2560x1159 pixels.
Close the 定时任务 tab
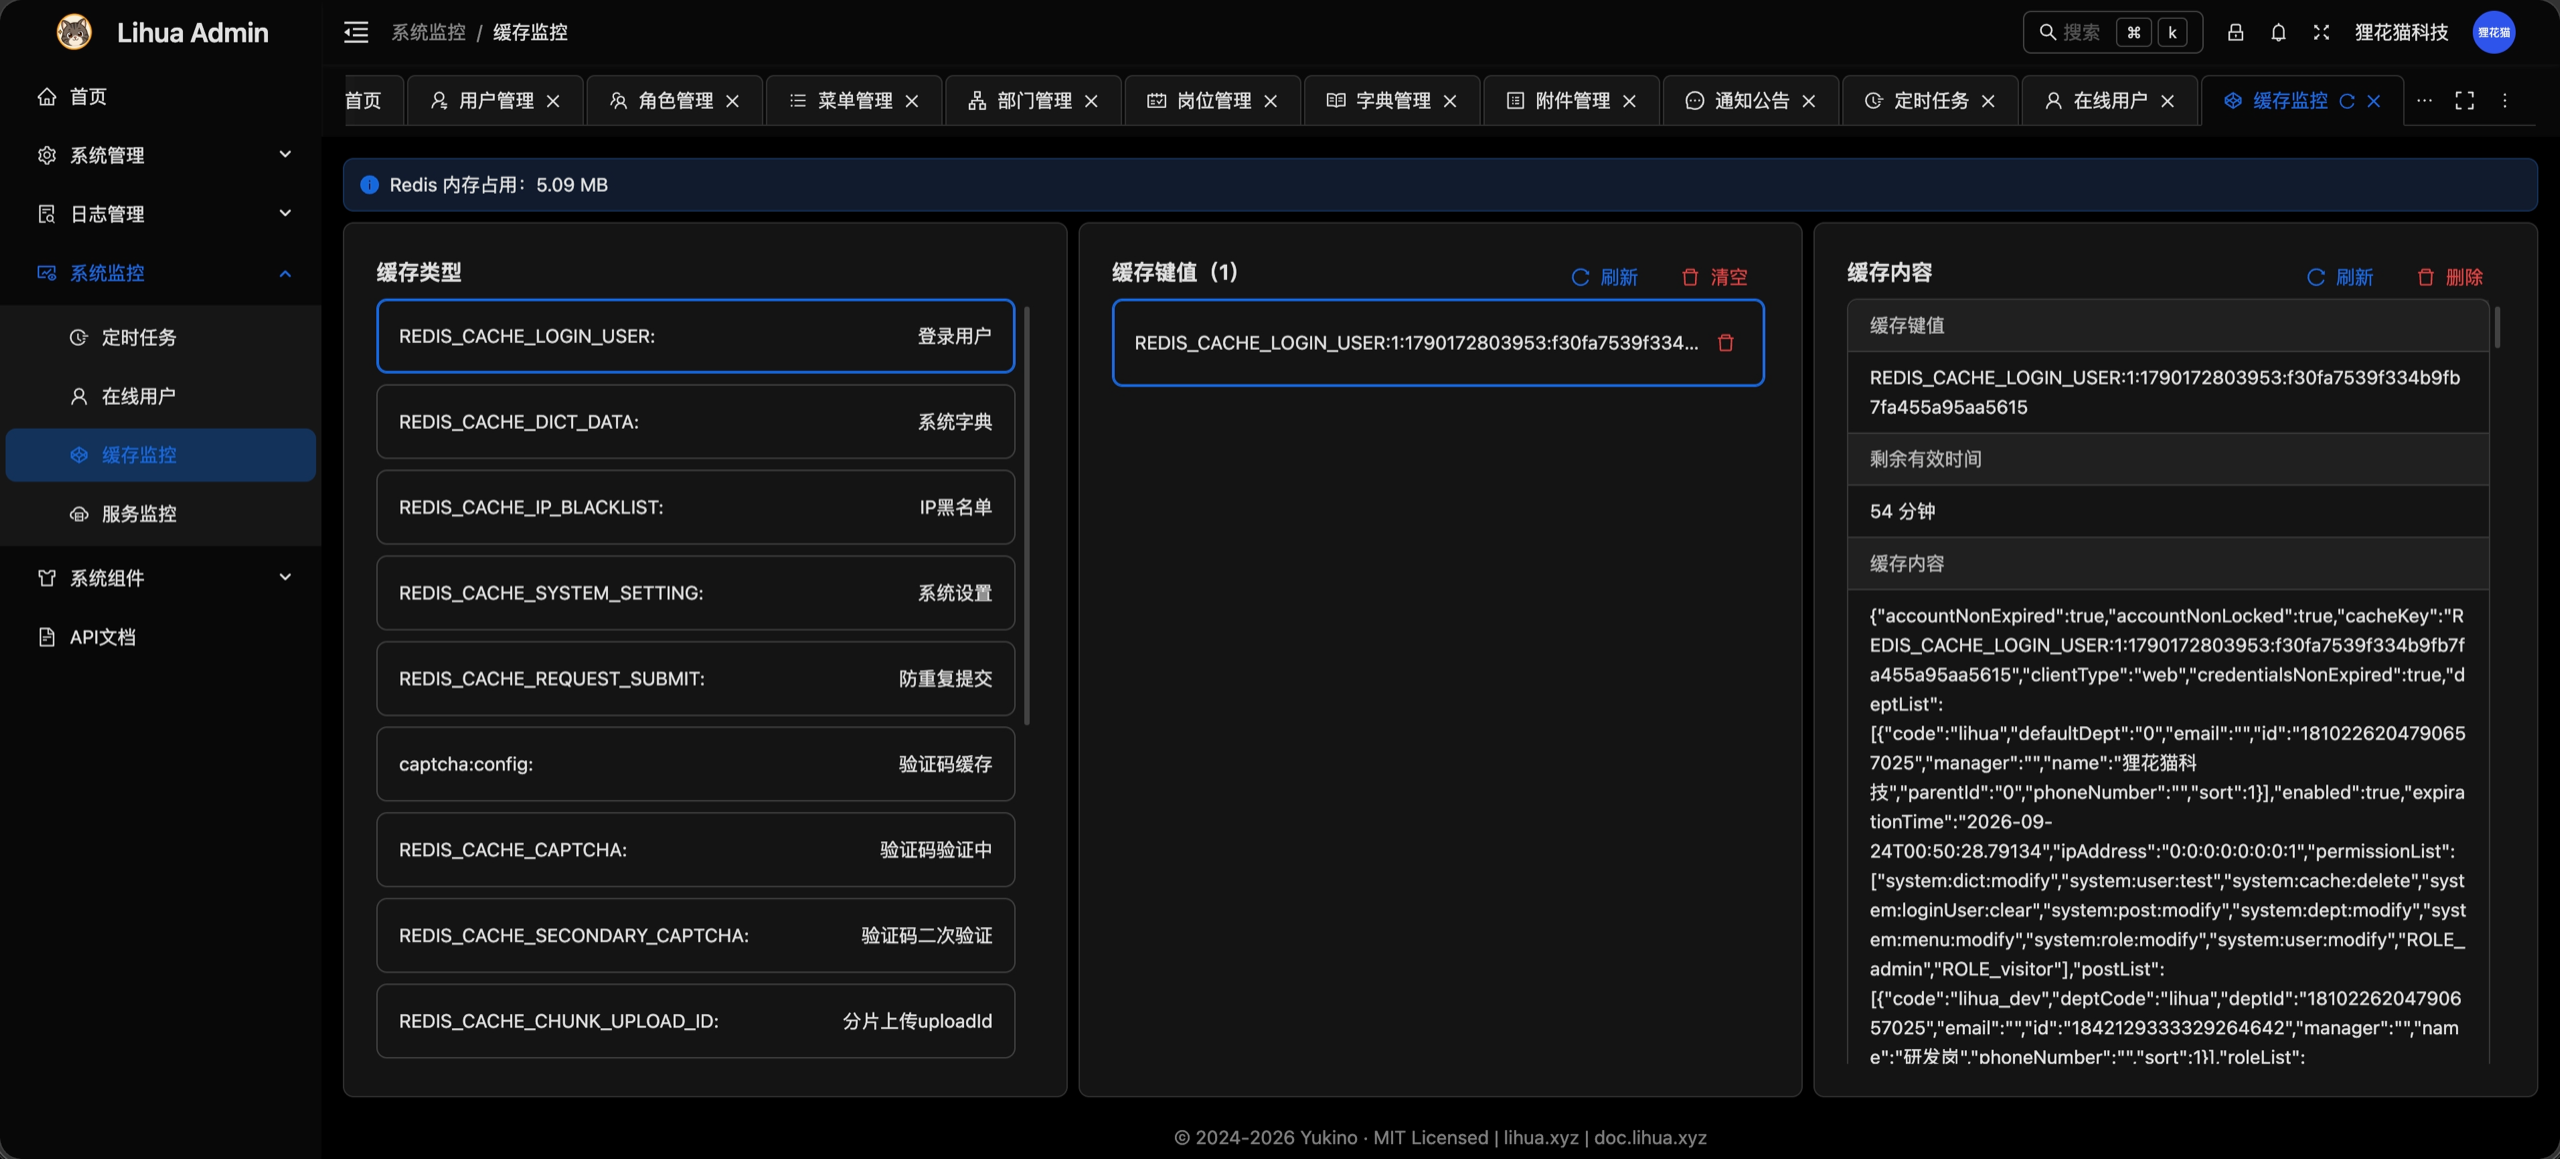pyautogui.click(x=1988, y=101)
